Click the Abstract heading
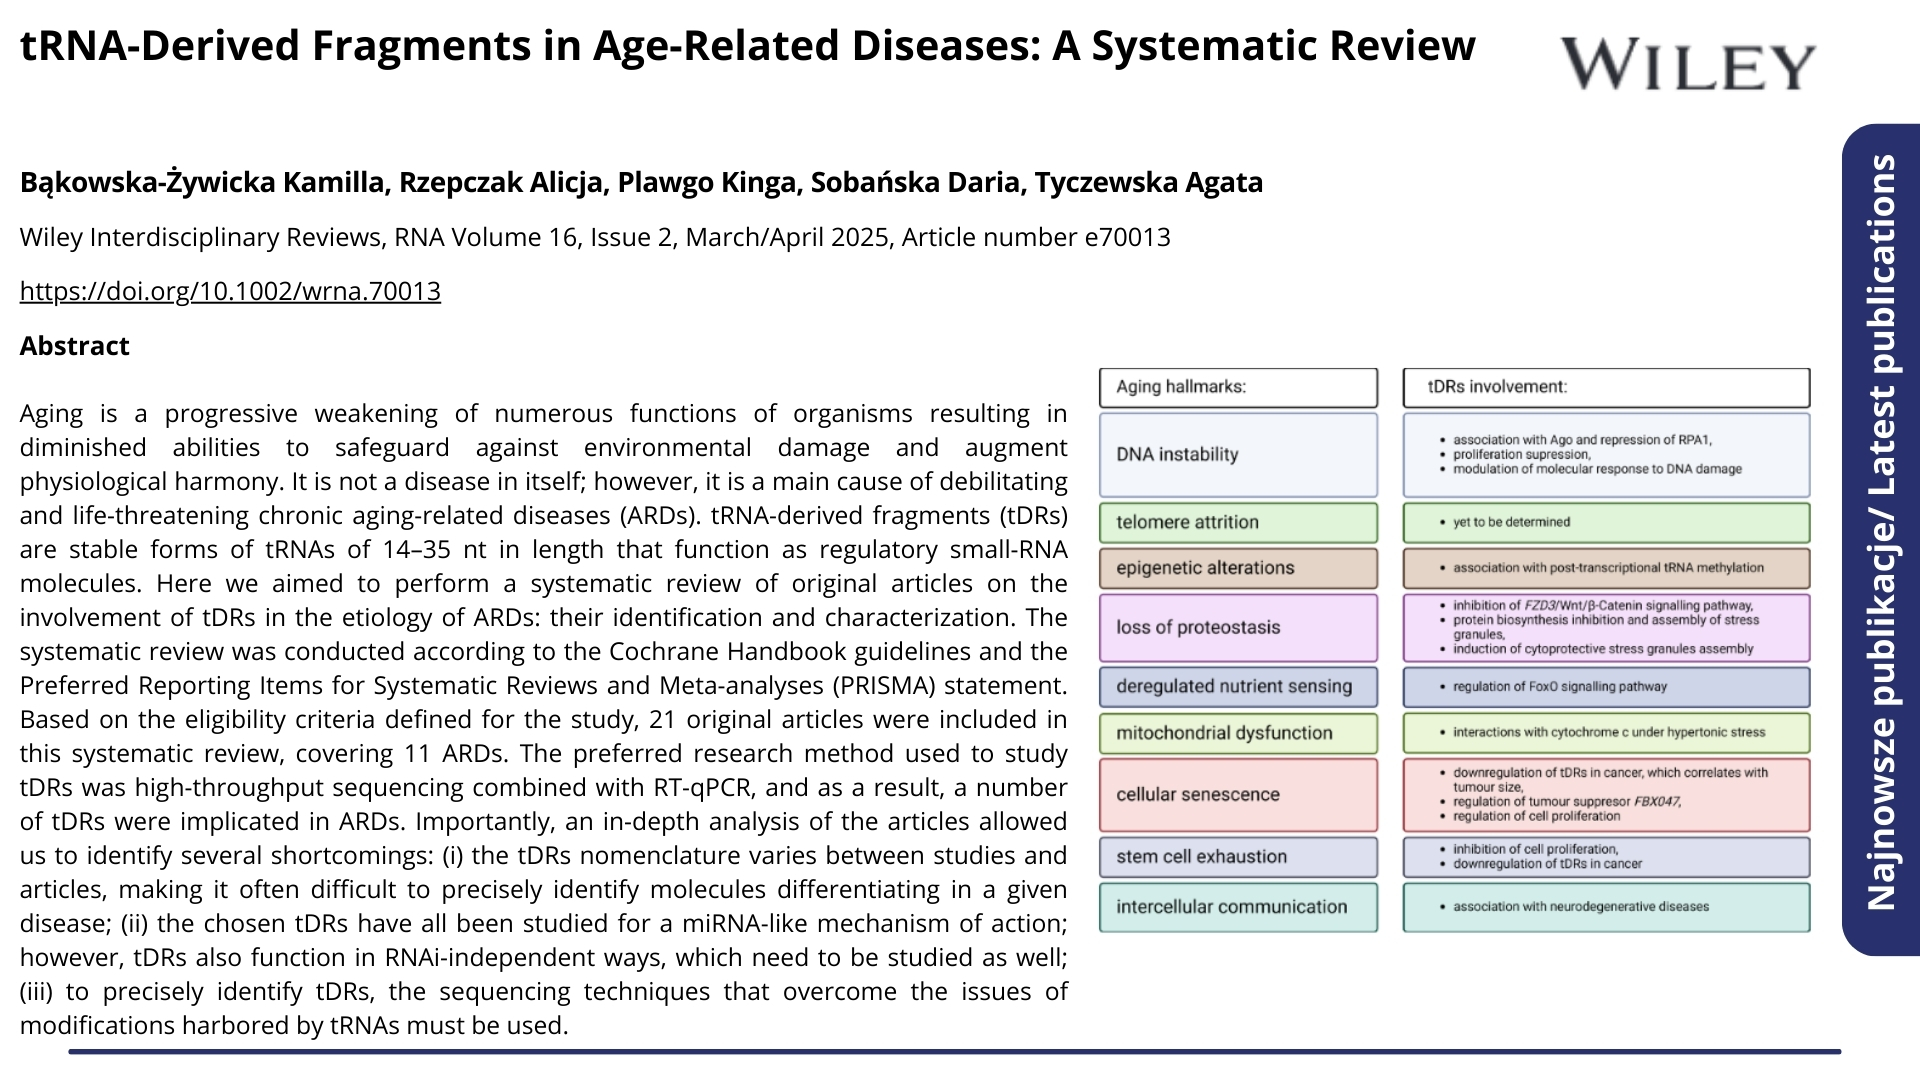Screen dimensions: 1920x1080 point(75,346)
